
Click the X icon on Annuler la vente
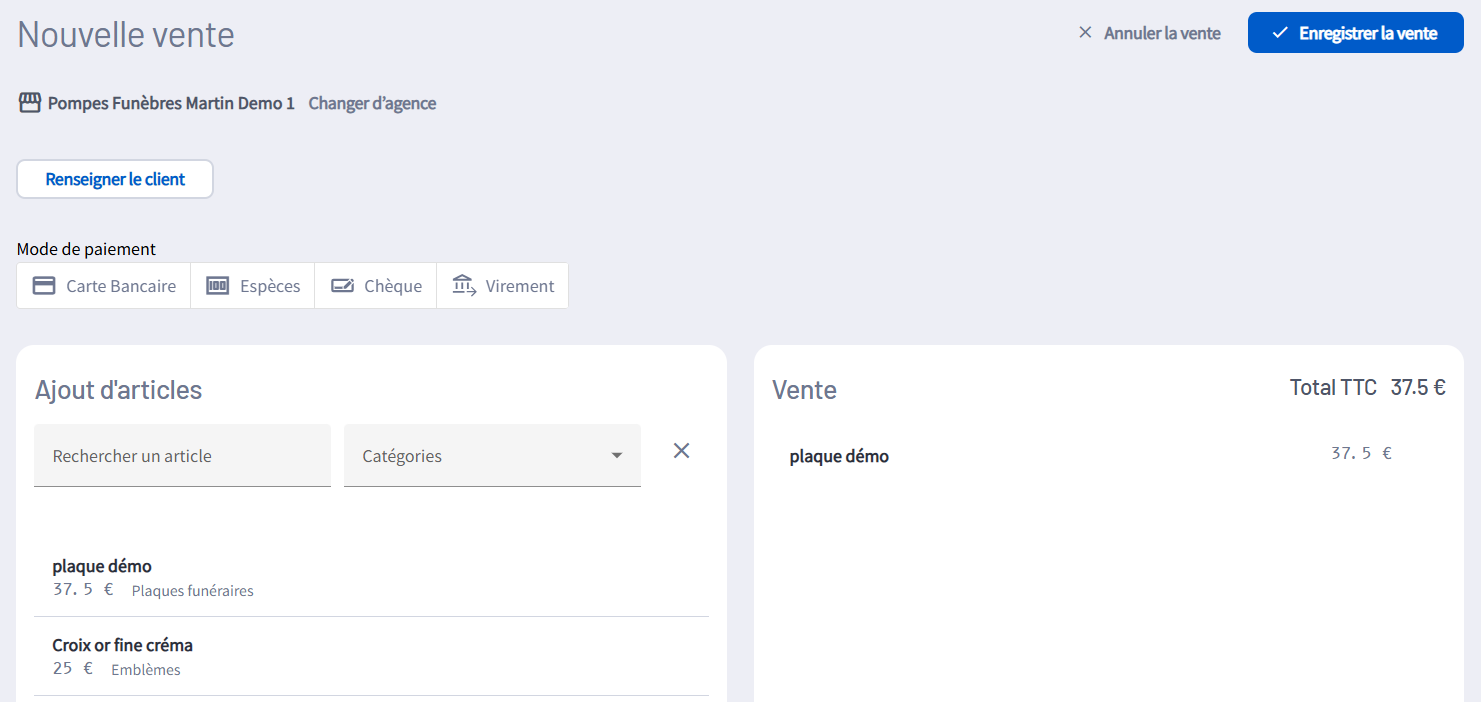(1085, 33)
